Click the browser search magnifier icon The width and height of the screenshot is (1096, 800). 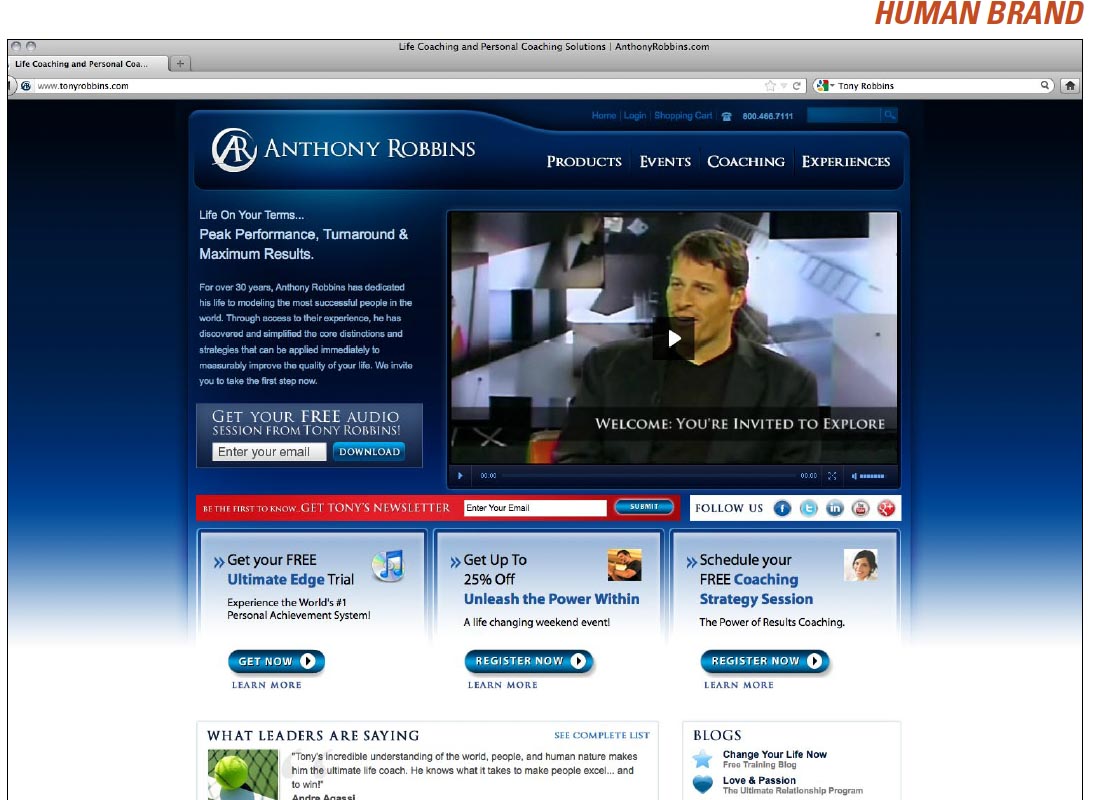pyautogui.click(x=1045, y=85)
